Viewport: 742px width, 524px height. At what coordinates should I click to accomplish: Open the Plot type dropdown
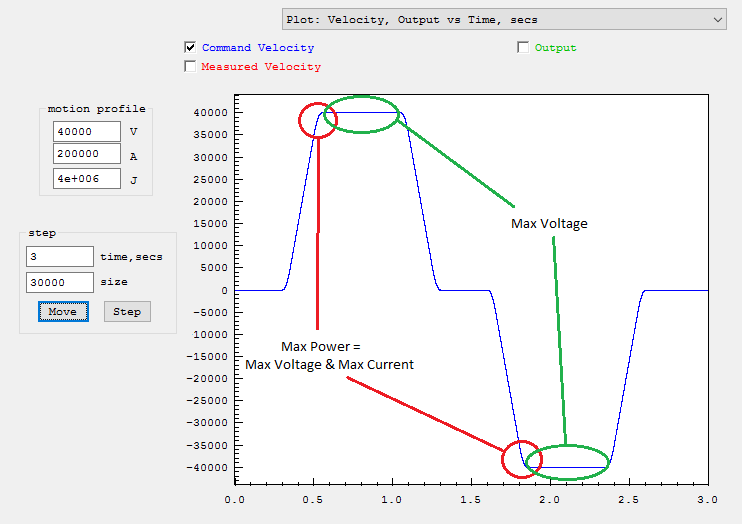tap(503, 19)
